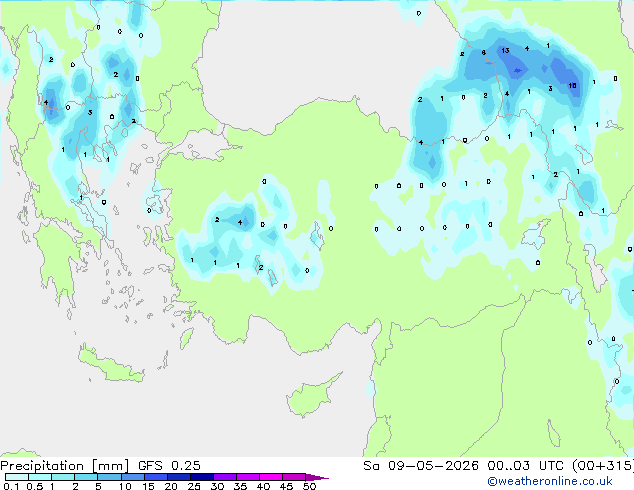
Task: Click the 35–40 mm legend swatch
Action: 248,477
